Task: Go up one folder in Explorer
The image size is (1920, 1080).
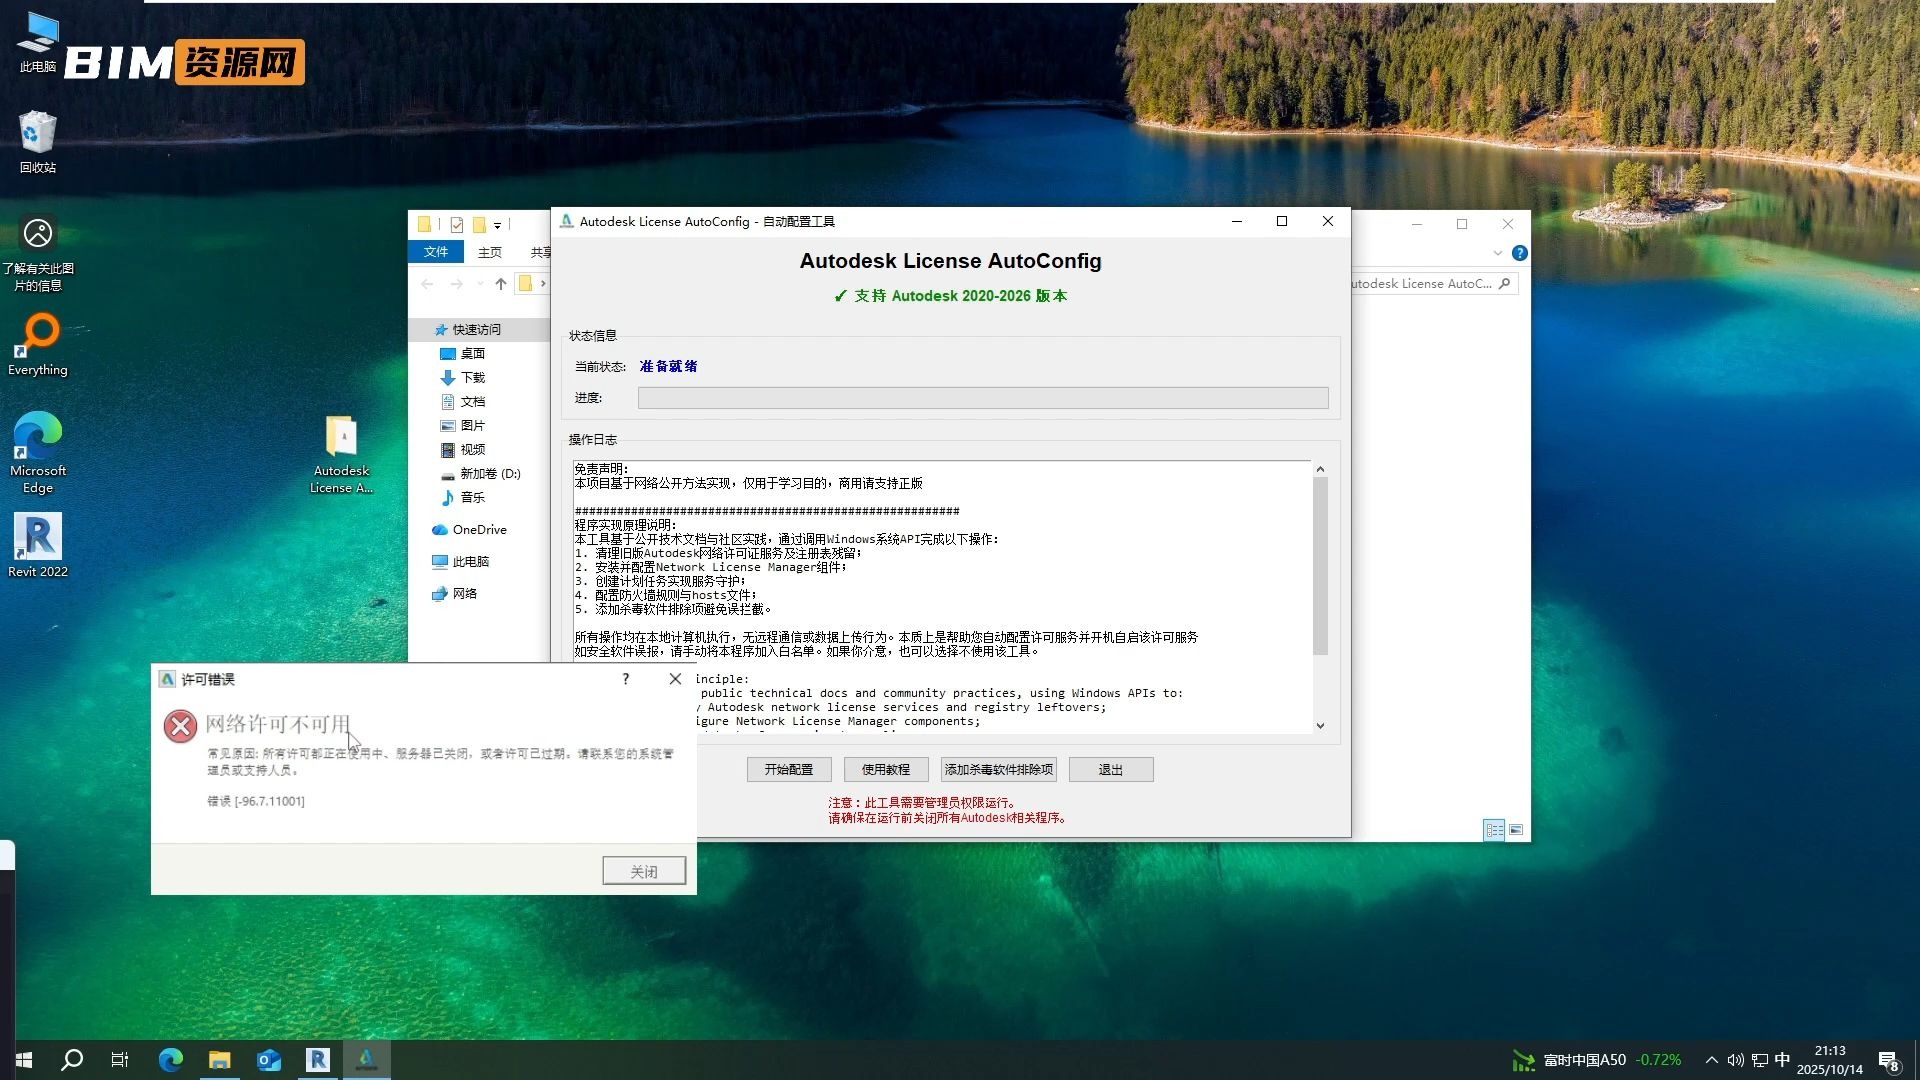Action: click(x=500, y=284)
